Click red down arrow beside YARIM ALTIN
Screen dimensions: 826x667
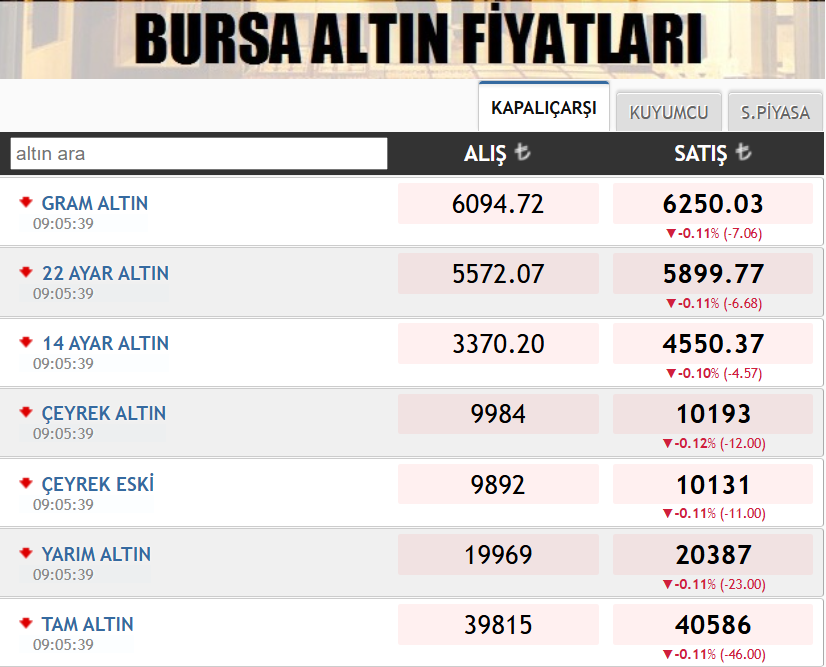[x=26, y=553]
